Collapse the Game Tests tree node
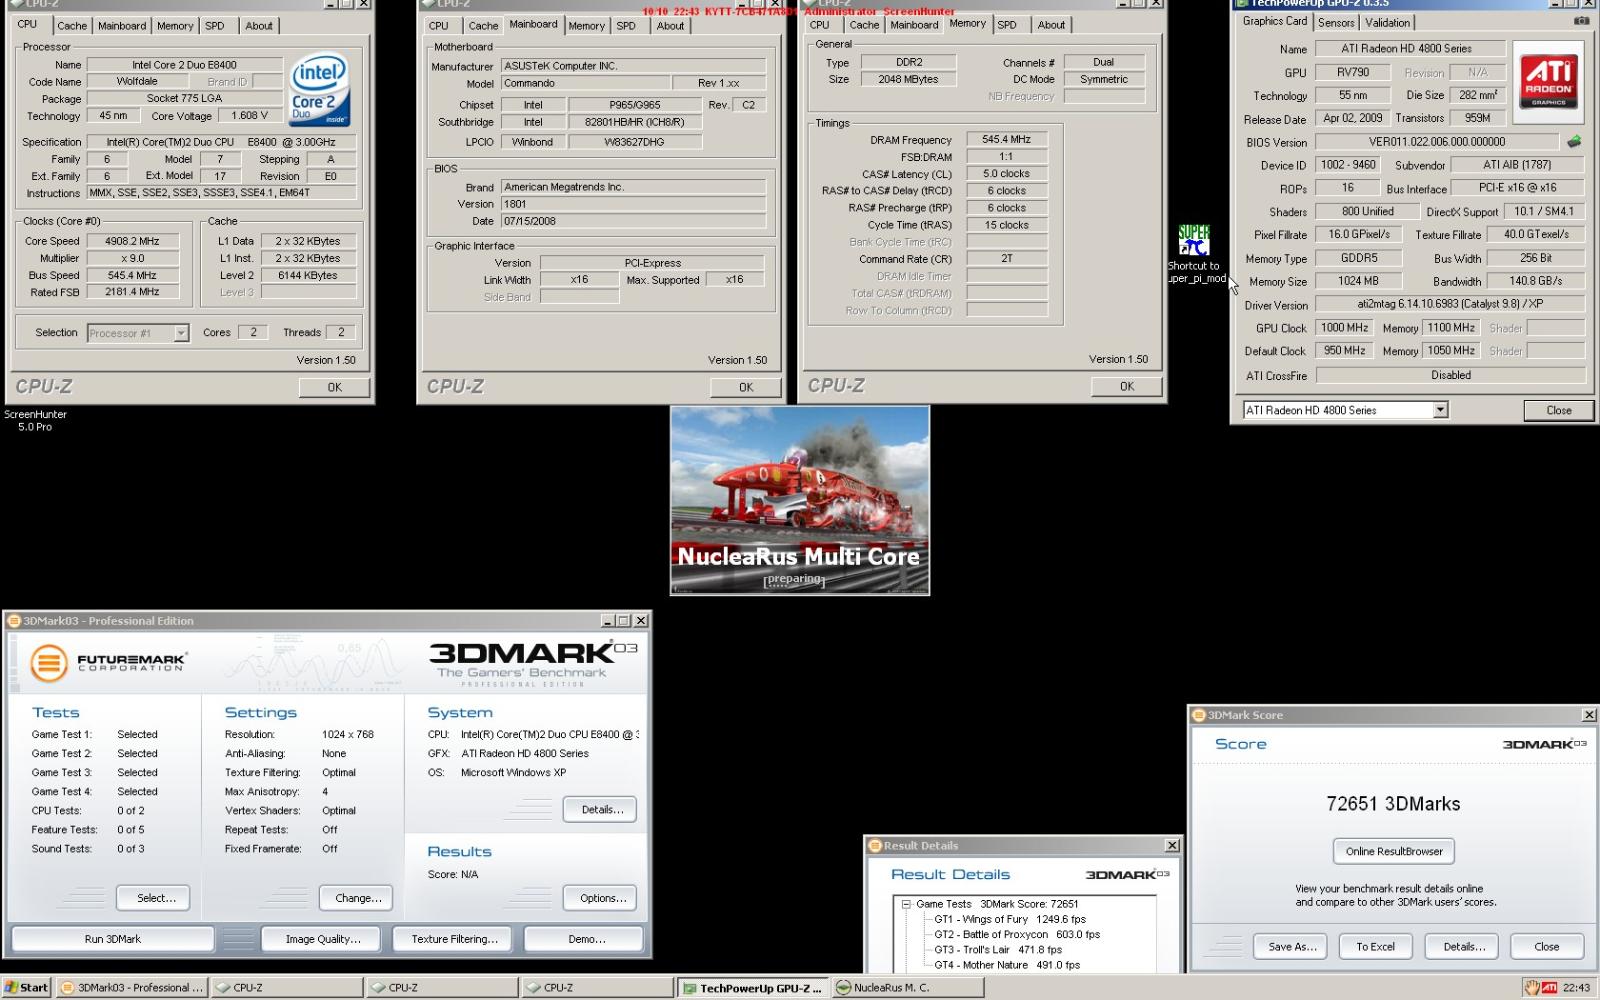 pos(906,904)
